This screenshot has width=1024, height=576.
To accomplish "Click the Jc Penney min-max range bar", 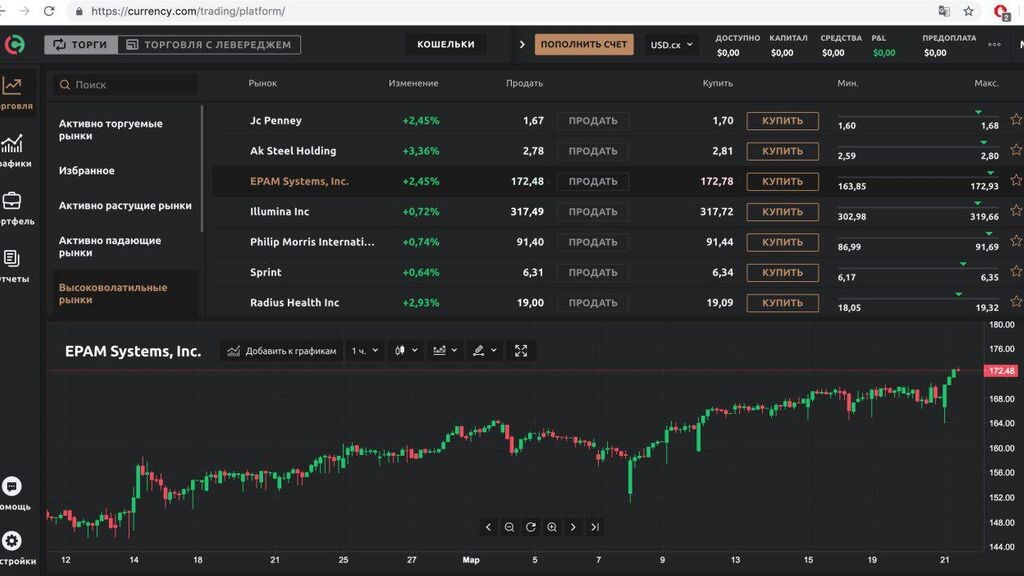I will (918, 116).
